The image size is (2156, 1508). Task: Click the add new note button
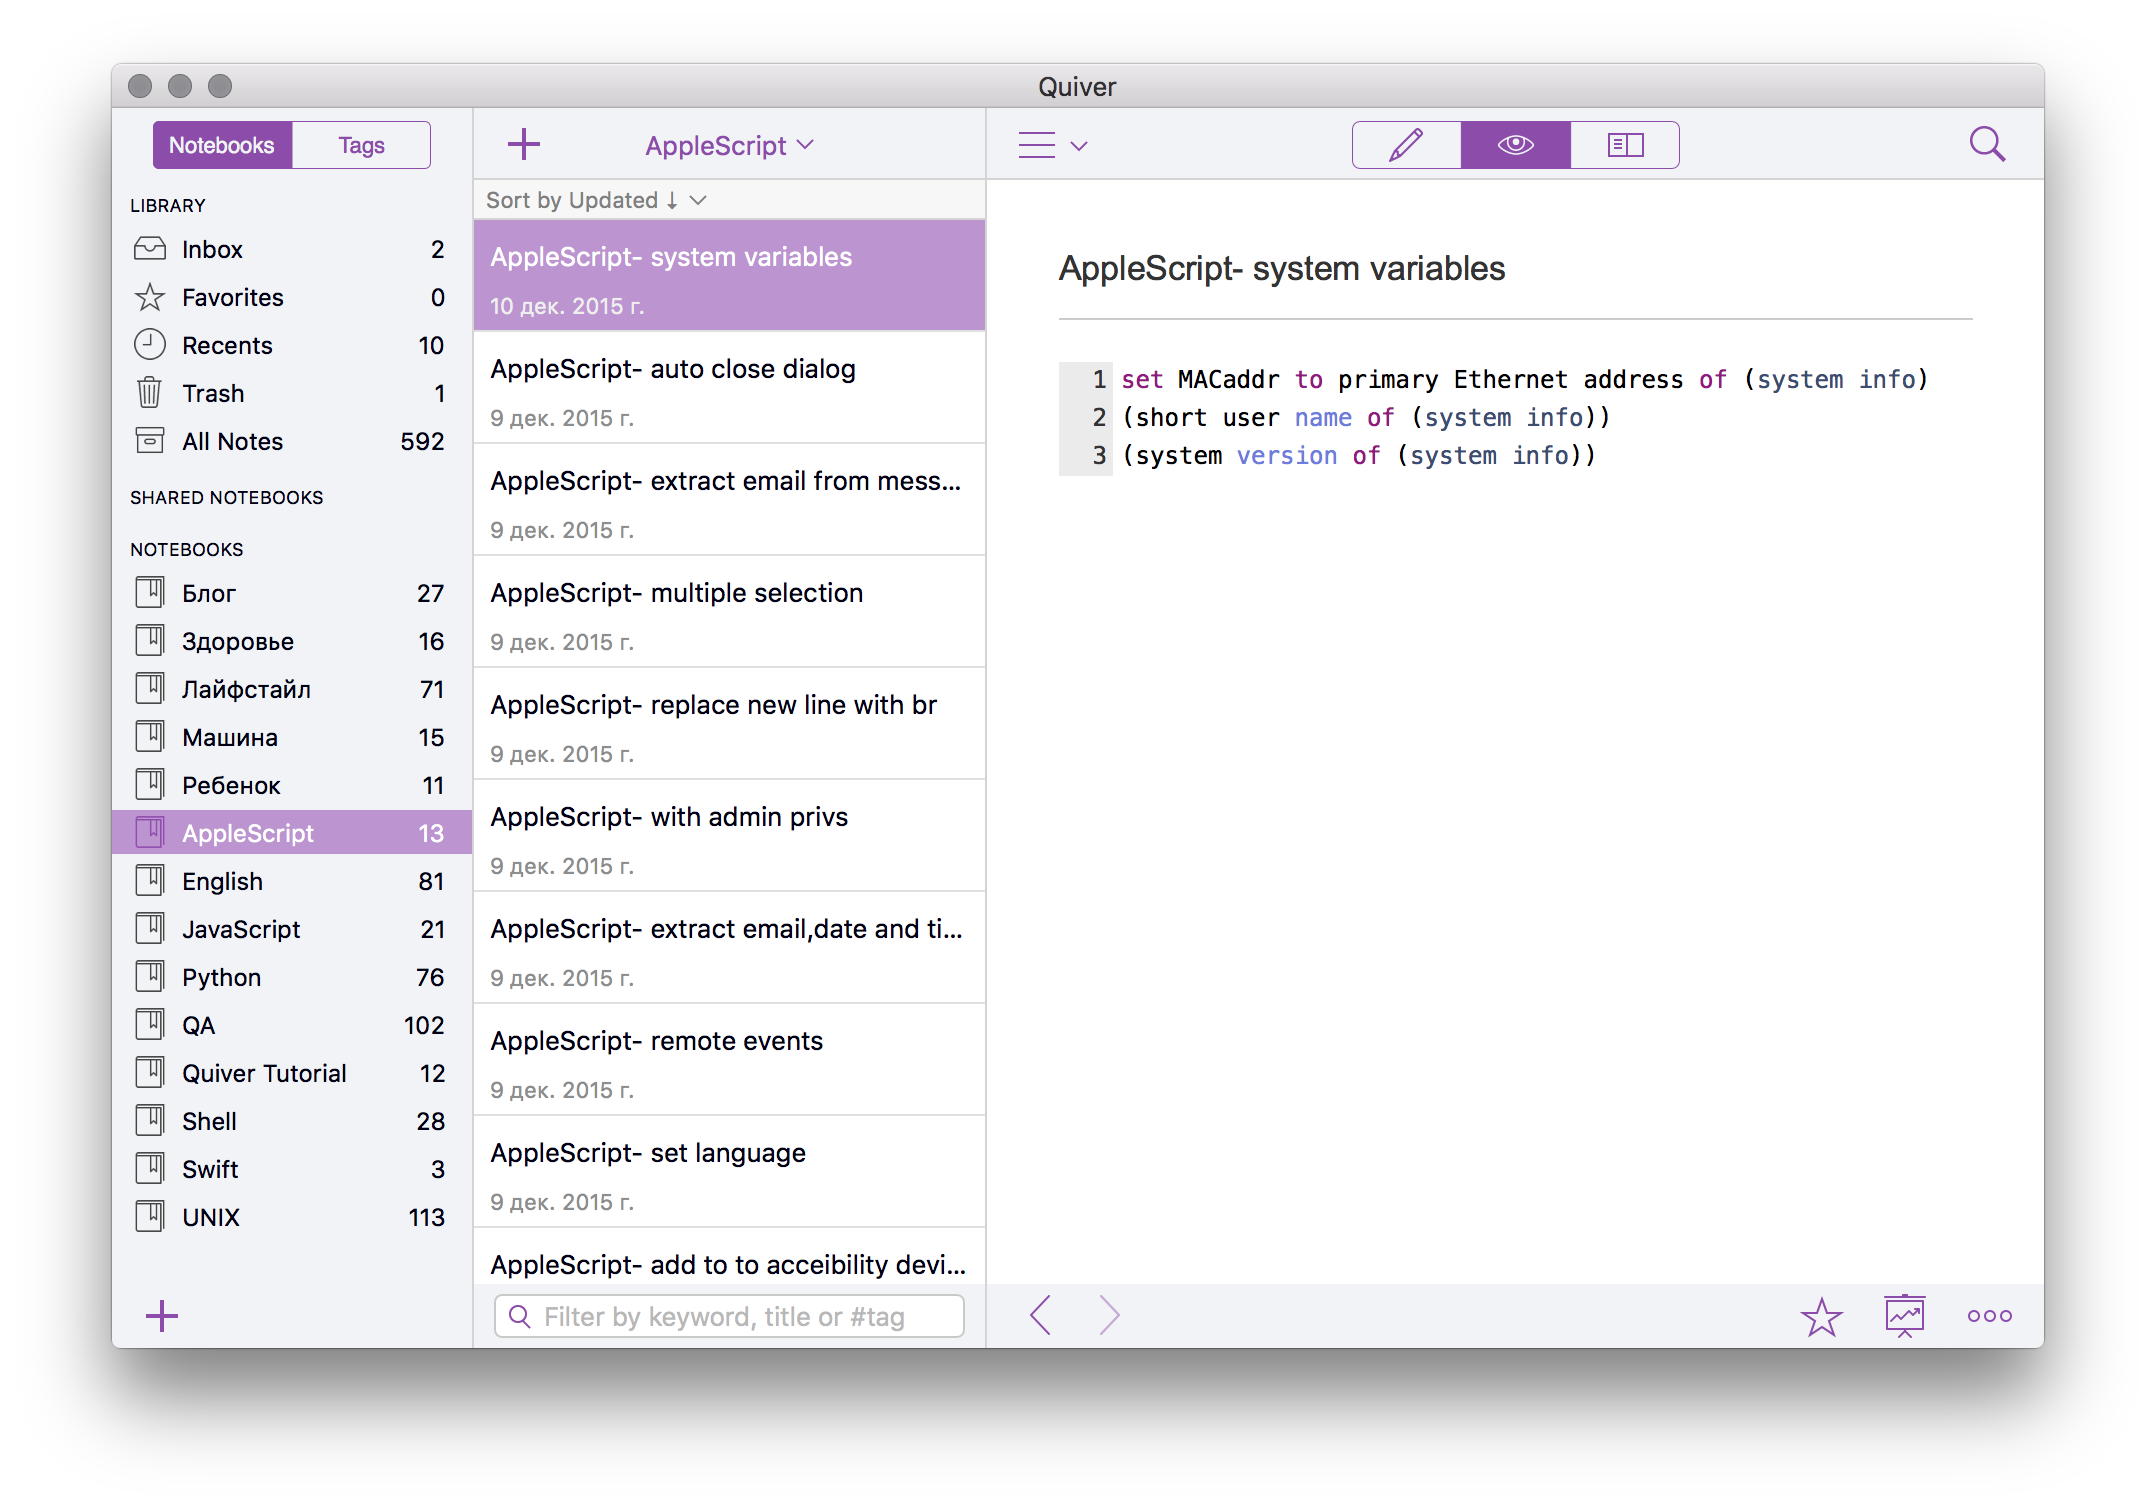pos(524,144)
